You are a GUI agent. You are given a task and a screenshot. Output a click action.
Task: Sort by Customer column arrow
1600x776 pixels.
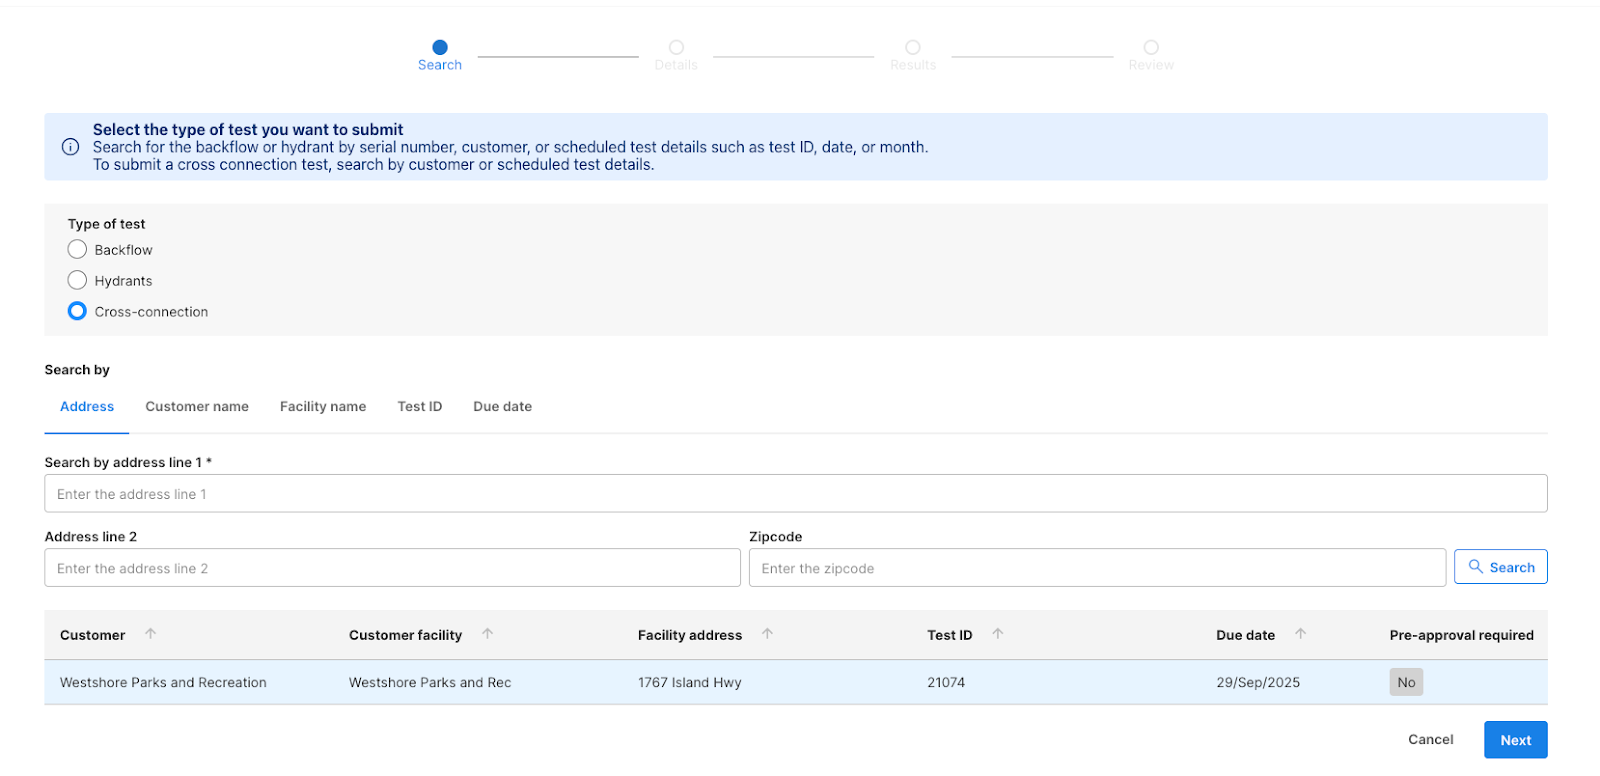[150, 634]
